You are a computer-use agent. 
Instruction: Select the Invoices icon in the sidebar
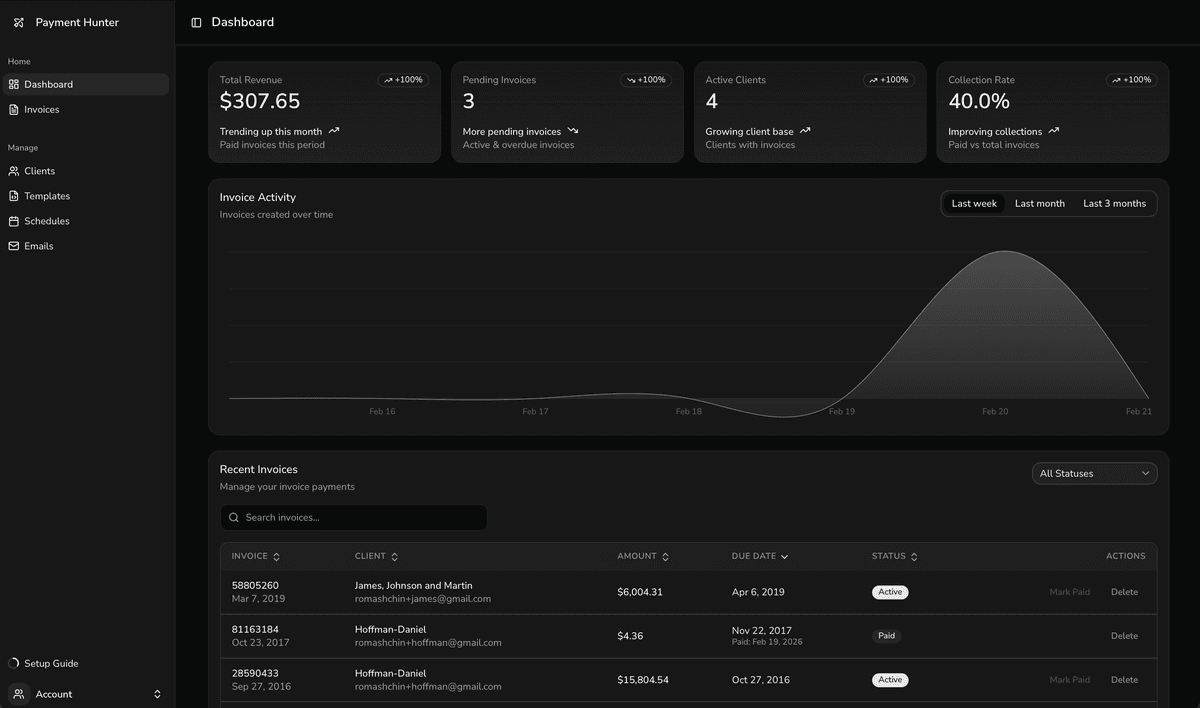tap(14, 109)
